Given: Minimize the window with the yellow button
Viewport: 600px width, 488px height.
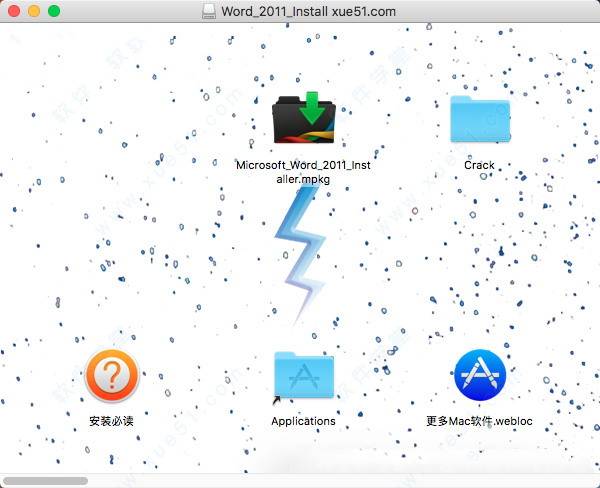Looking at the screenshot, I should tap(34, 11).
